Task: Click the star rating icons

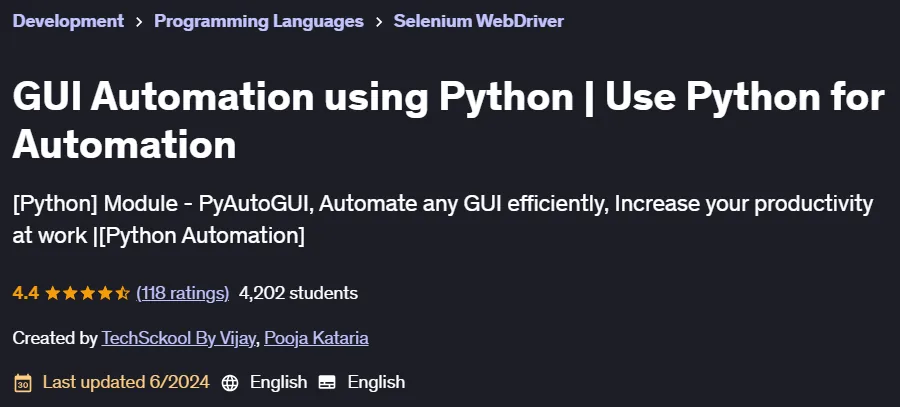Action: pos(87,293)
